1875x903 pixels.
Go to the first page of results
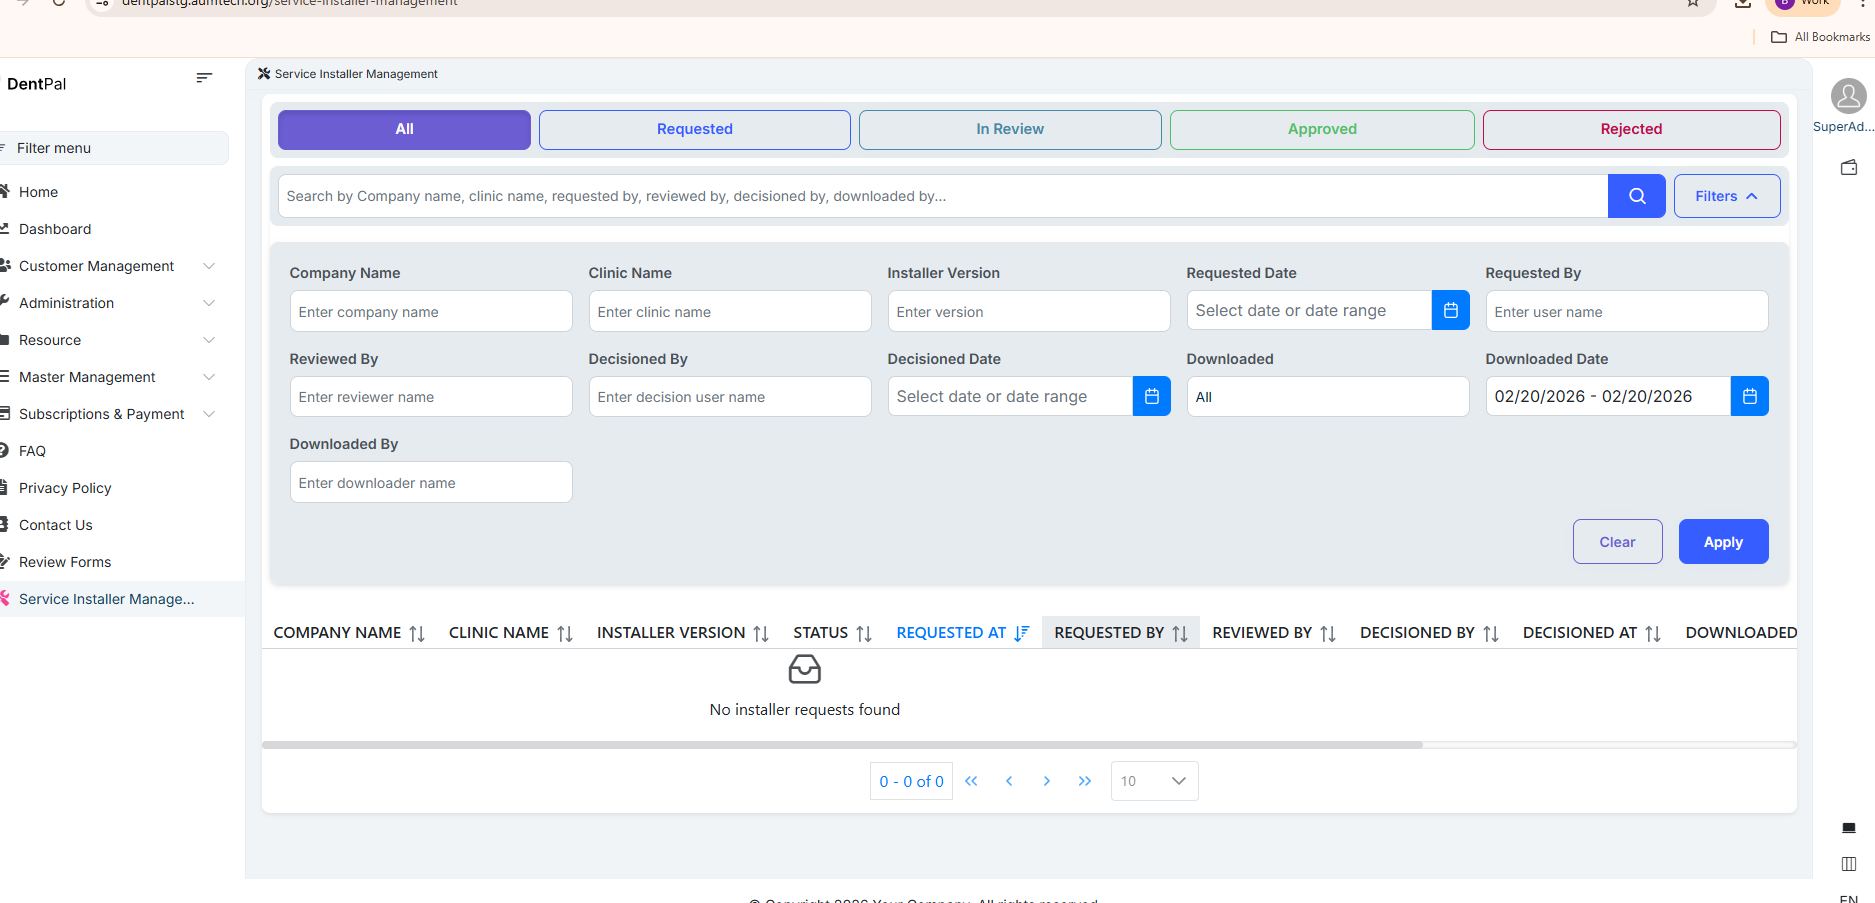pyautogui.click(x=971, y=781)
